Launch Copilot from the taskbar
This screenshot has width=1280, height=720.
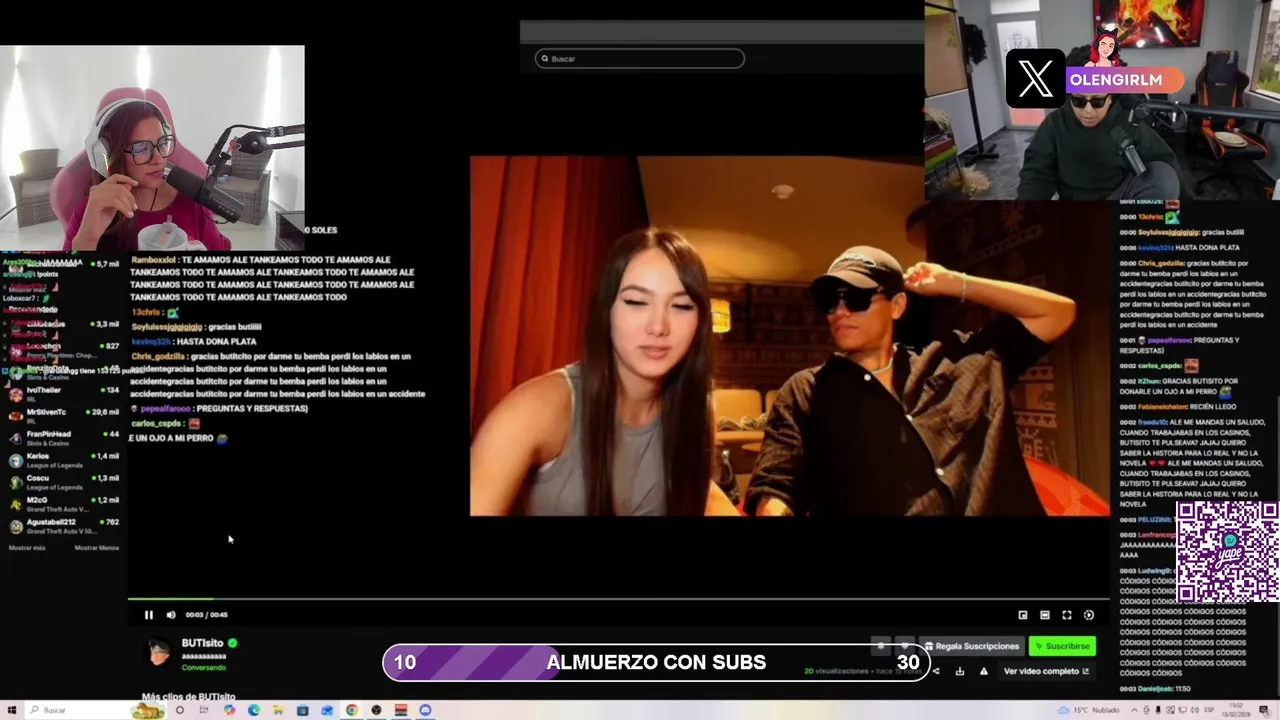tap(229, 710)
